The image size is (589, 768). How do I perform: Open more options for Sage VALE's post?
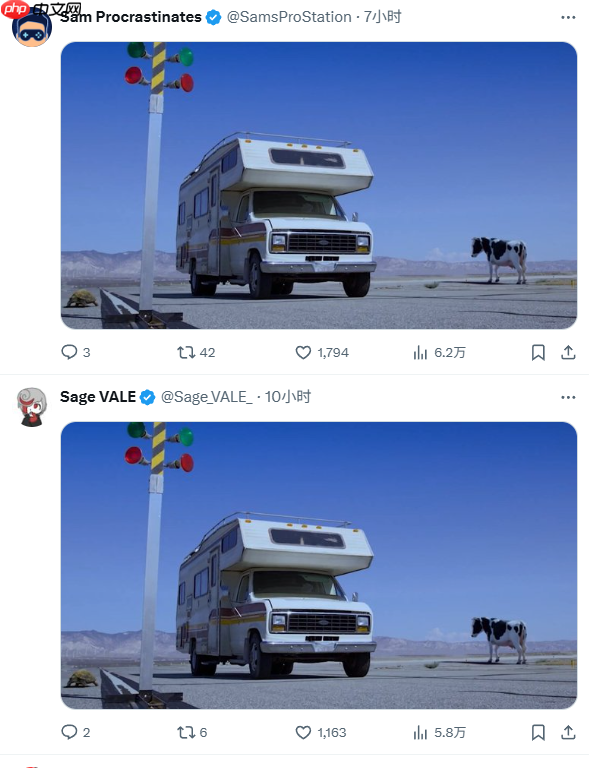(568, 397)
